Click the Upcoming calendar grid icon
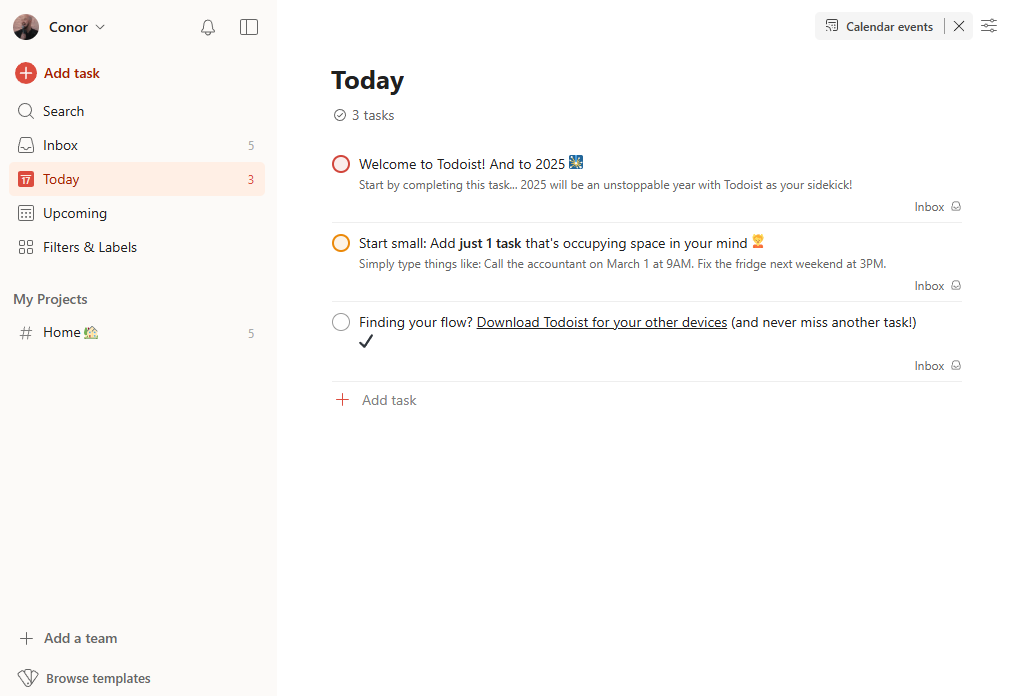The width and height of the screenshot is (1013, 696). [26, 213]
